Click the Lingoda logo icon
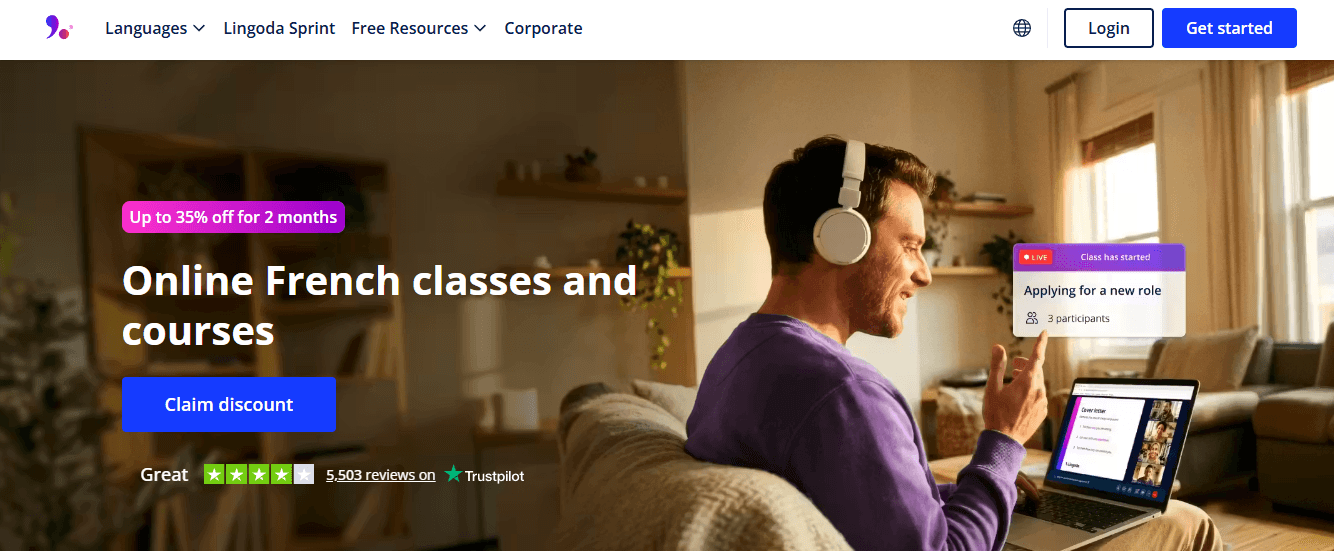The height and width of the screenshot is (551, 1334). coord(59,28)
